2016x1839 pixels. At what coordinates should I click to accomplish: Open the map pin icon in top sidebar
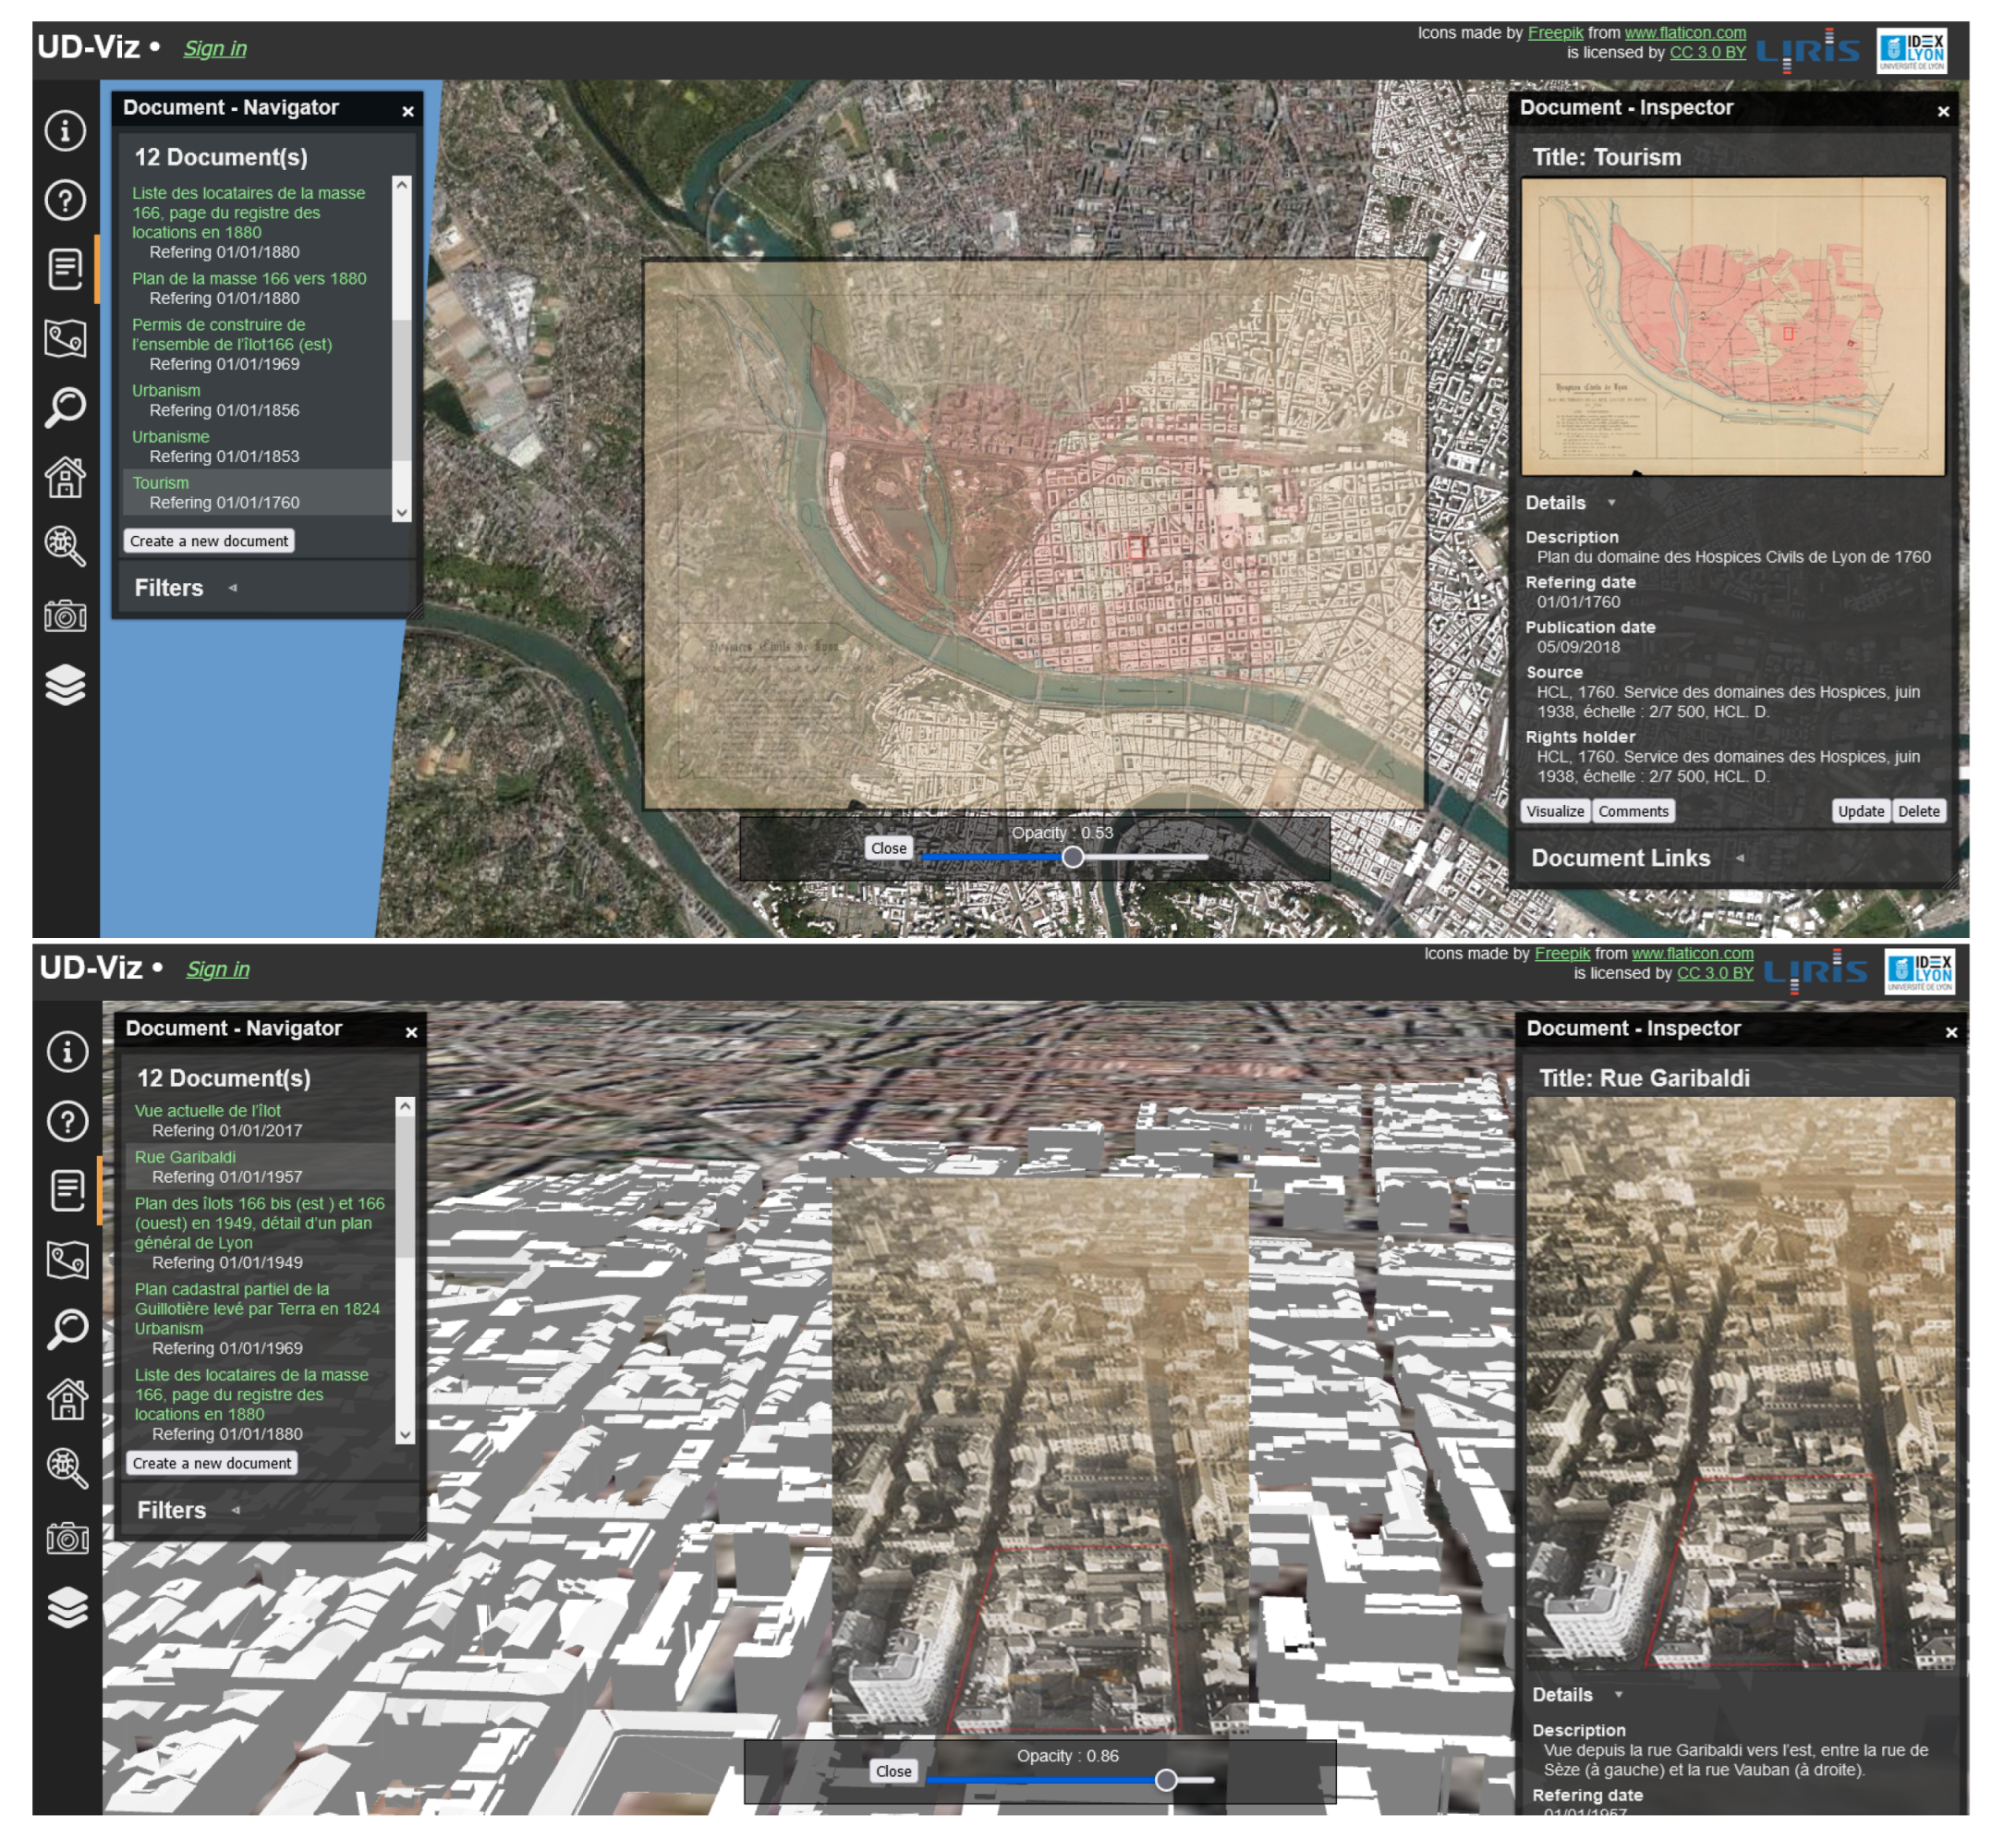[65, 340]
